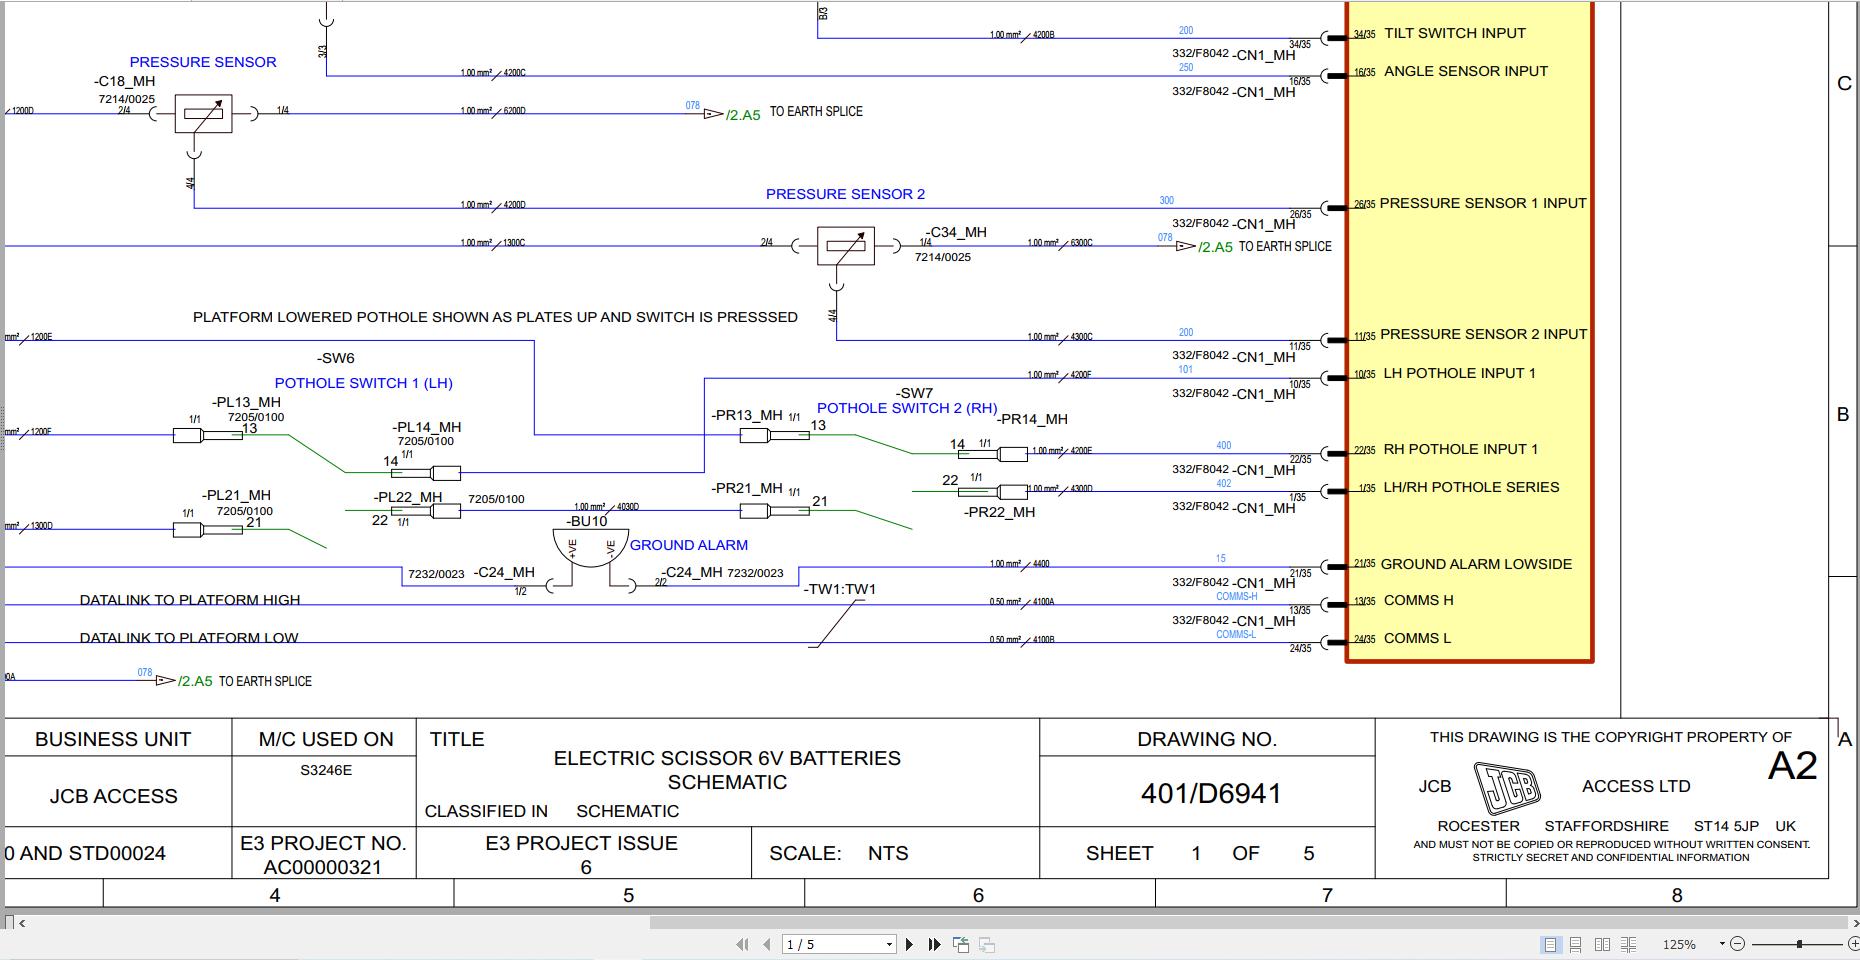The height and width of the screenshot is (960, 1860).
Task: Go to the first page
Action: [x=742, y=944]
